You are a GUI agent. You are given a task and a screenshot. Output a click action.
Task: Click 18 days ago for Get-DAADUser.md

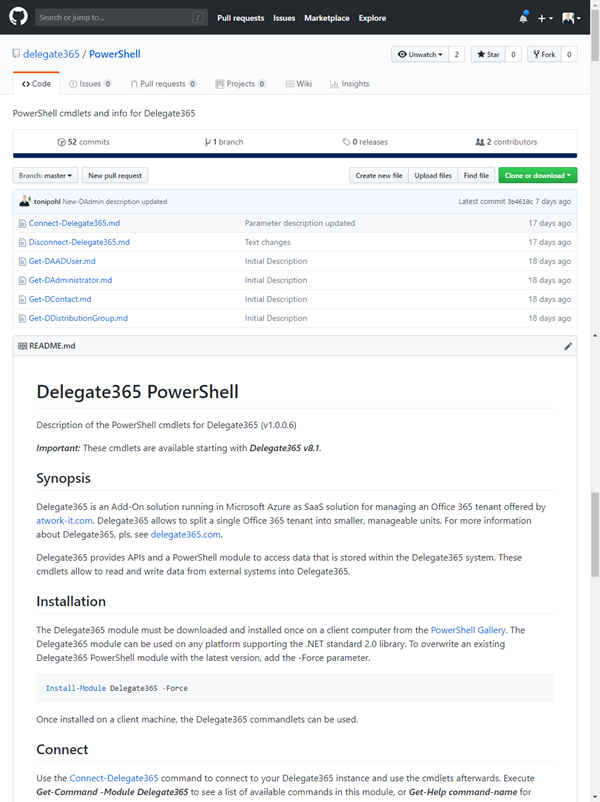pyautogui.click(x=549, y=261)
